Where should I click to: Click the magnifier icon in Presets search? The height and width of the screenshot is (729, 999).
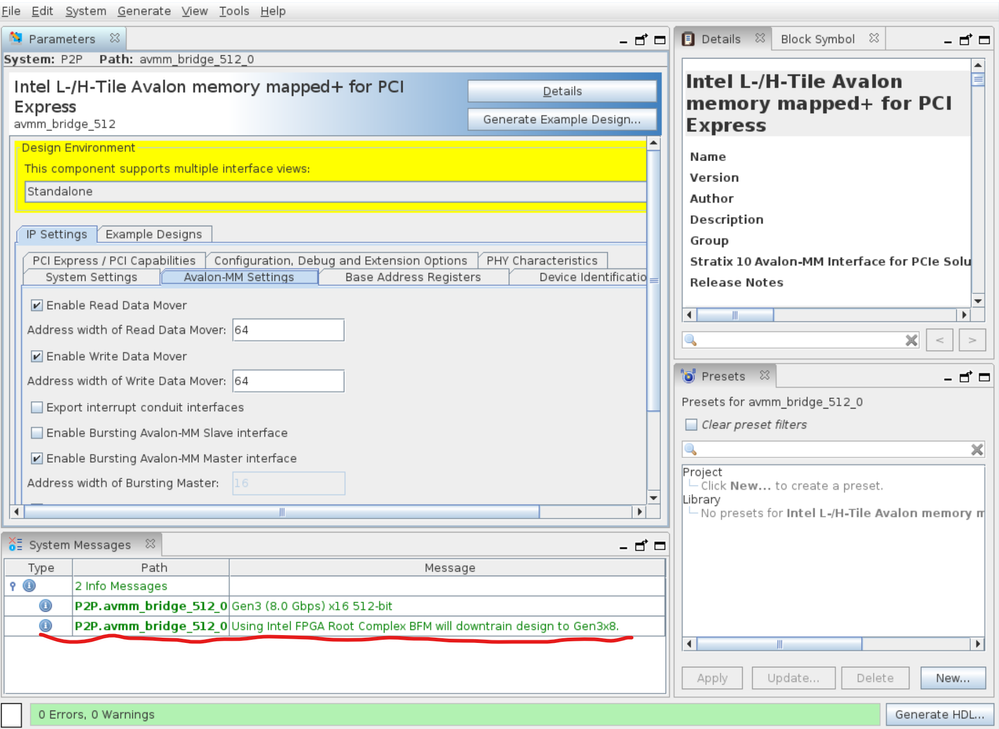click(691, 449)
